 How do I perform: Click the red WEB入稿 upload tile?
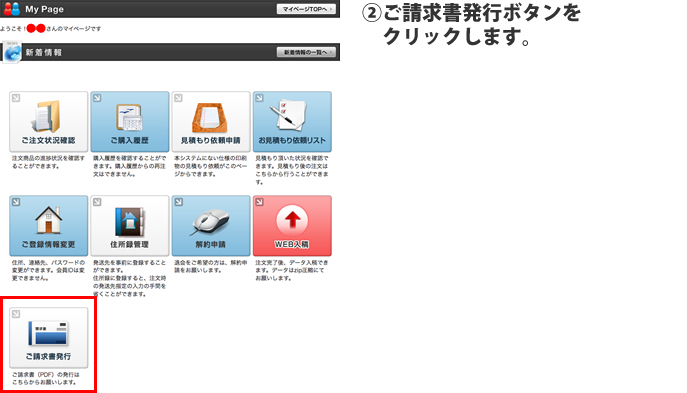292,226
